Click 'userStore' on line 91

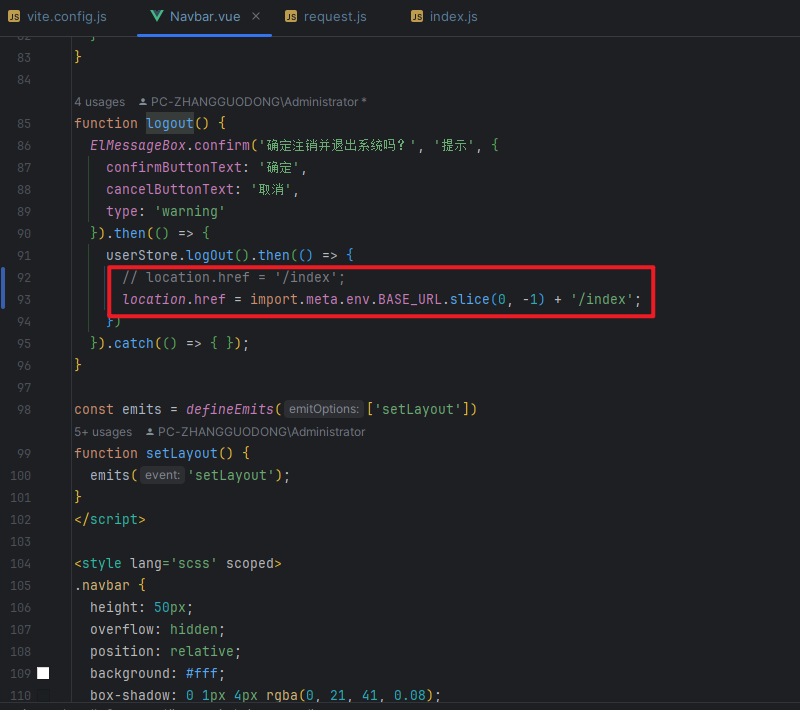(x=142, y=255)
